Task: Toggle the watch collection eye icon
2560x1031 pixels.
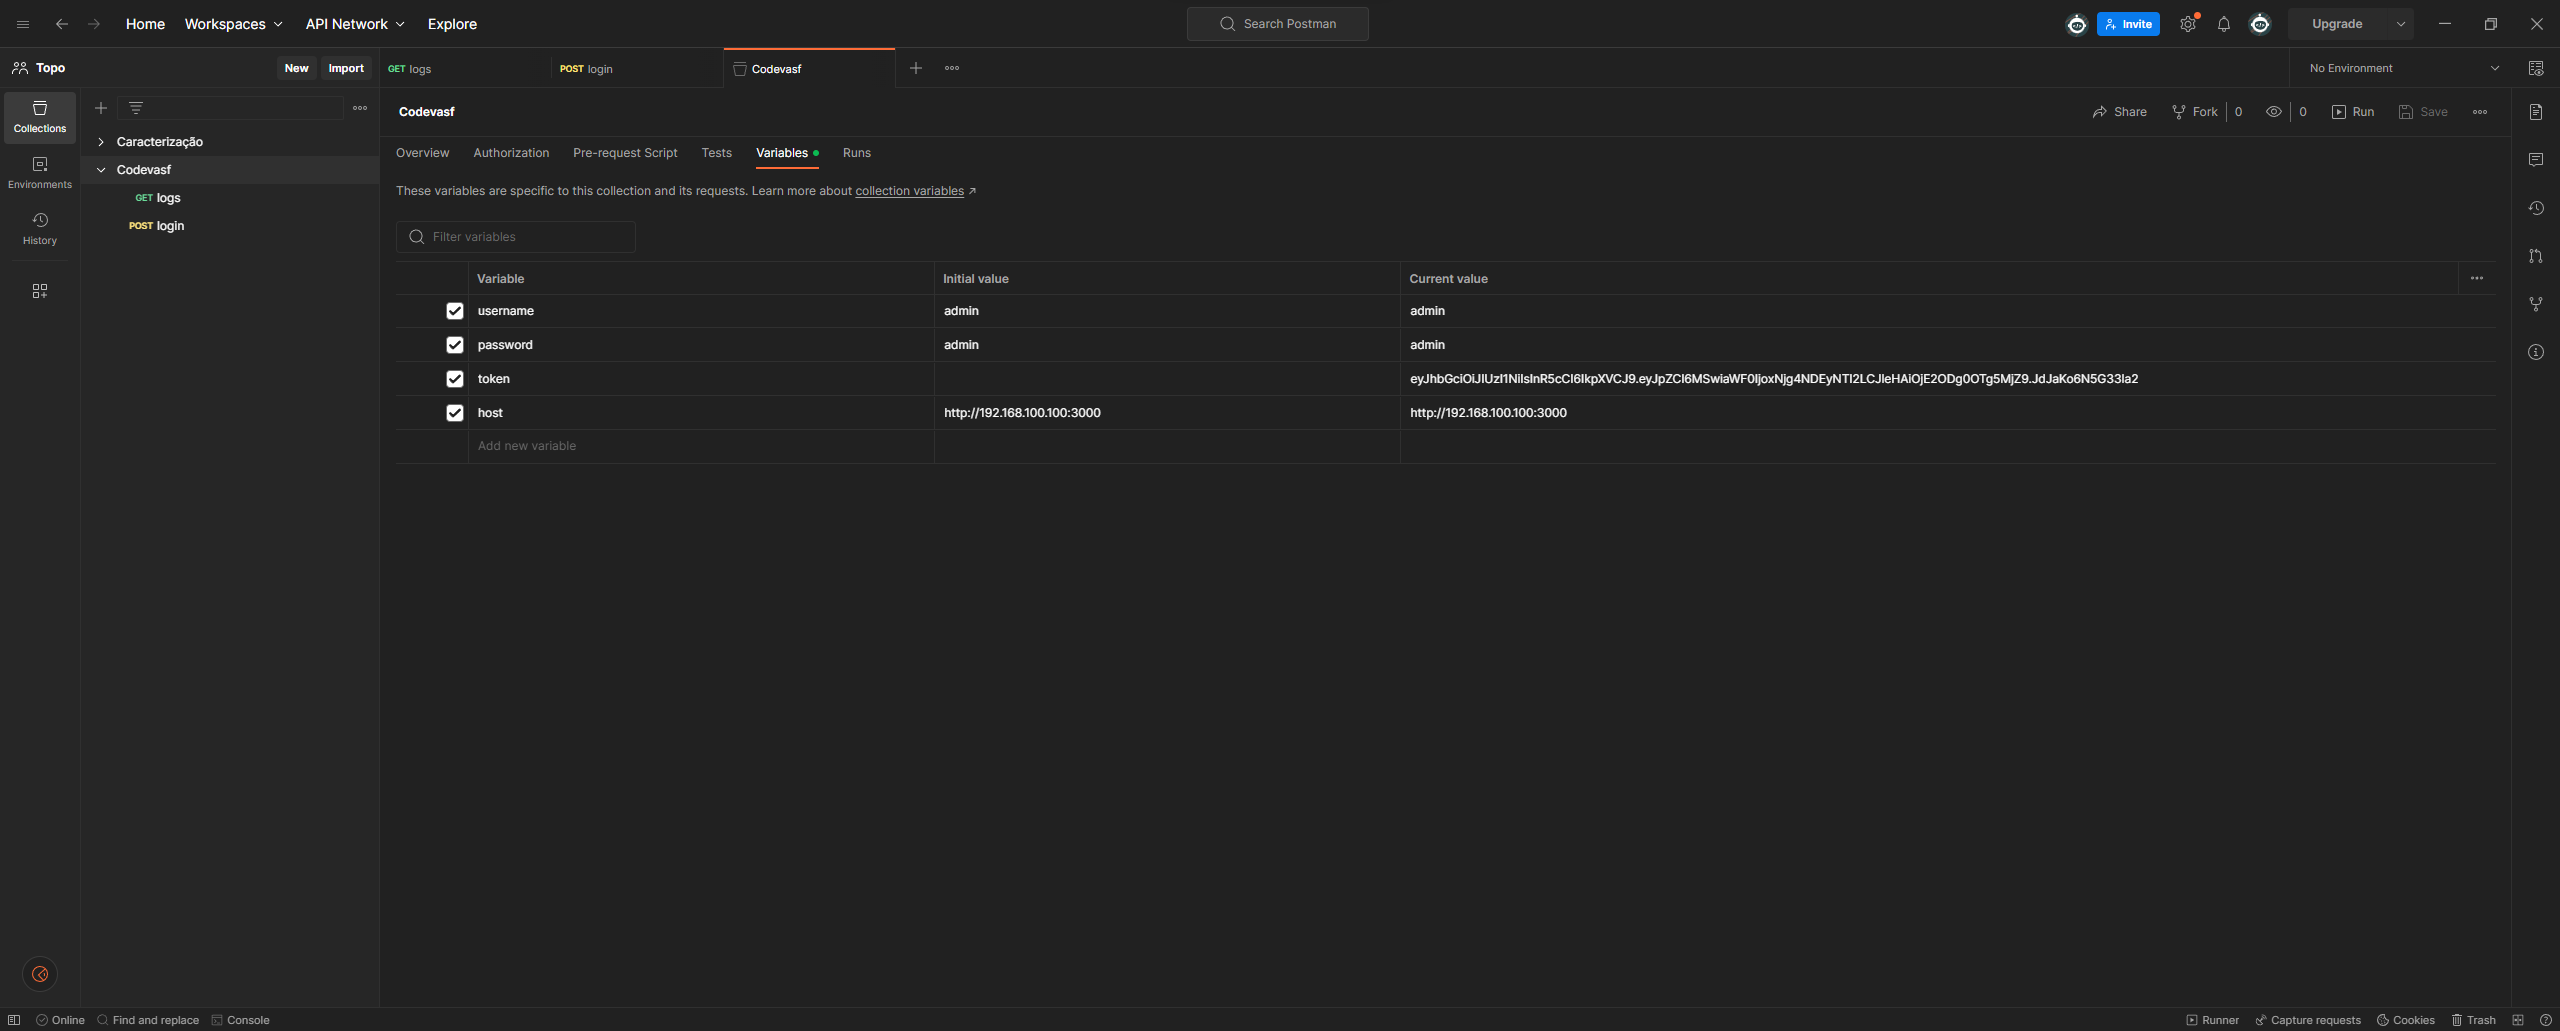Action: click(x=2274, y=112)
